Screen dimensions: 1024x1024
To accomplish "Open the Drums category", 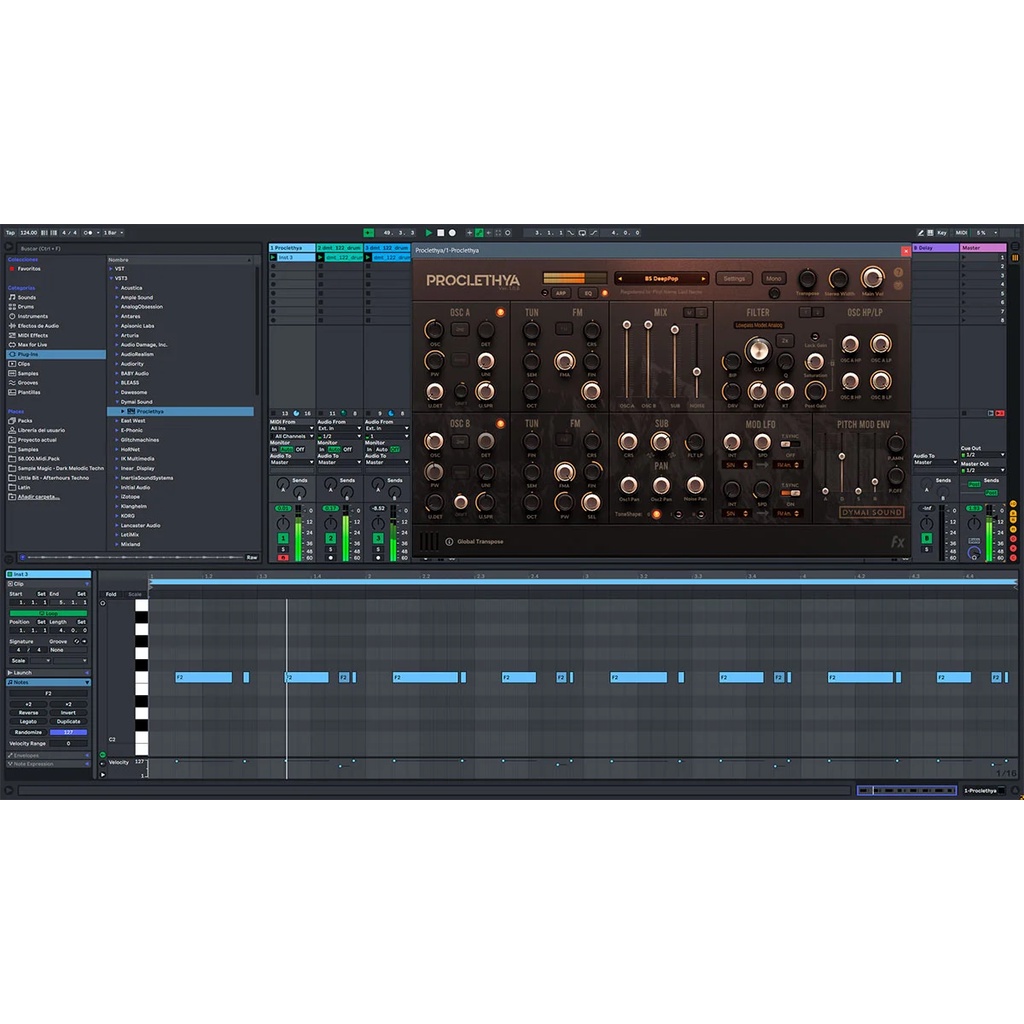I will pyautogui.click(x=25, y=306).
